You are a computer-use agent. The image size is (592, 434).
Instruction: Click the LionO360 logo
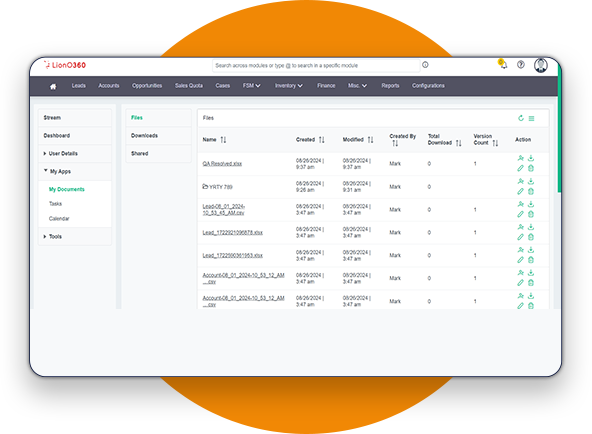65,65
